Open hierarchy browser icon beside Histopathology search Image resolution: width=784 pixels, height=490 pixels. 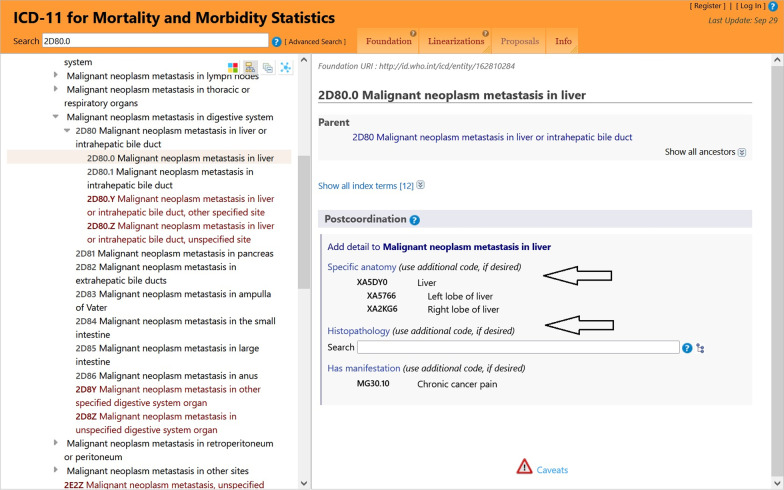700,348
